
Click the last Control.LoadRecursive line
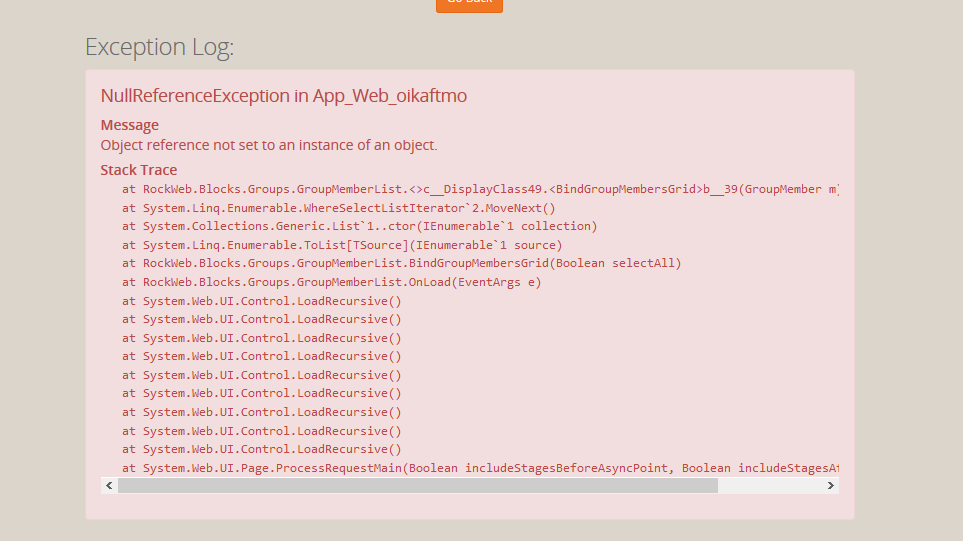pyautogui.click(x=262, y=449)
